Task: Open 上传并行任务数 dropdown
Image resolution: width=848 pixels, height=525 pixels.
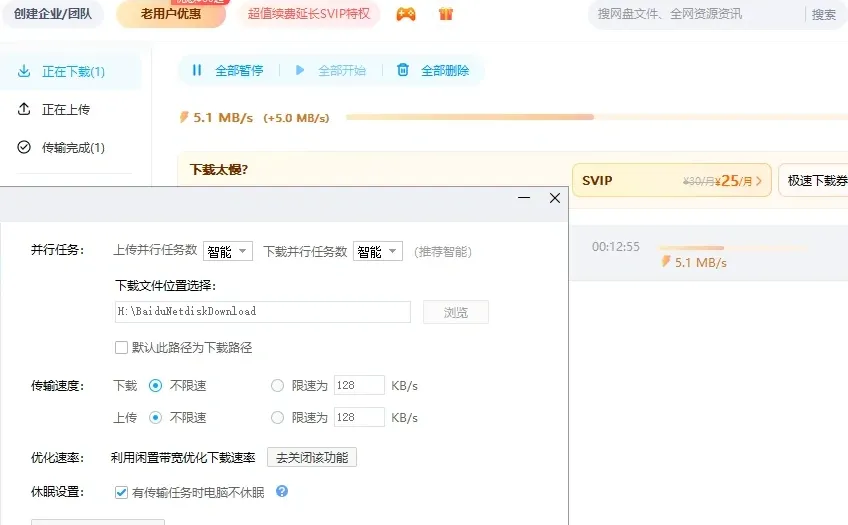Action: point(228,251)
